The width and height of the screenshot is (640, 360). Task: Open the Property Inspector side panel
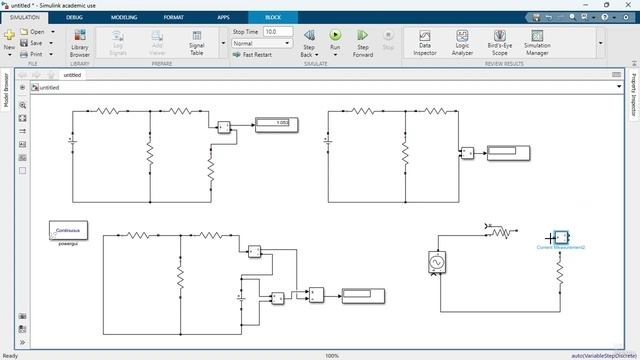point(633,95)
